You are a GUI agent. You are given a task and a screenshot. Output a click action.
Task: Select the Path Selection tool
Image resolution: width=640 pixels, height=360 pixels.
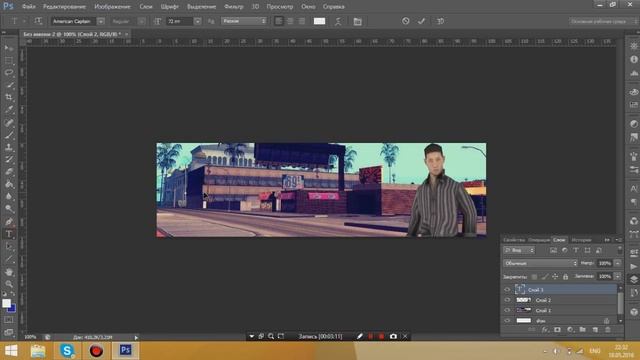click(x=9, y=246)
